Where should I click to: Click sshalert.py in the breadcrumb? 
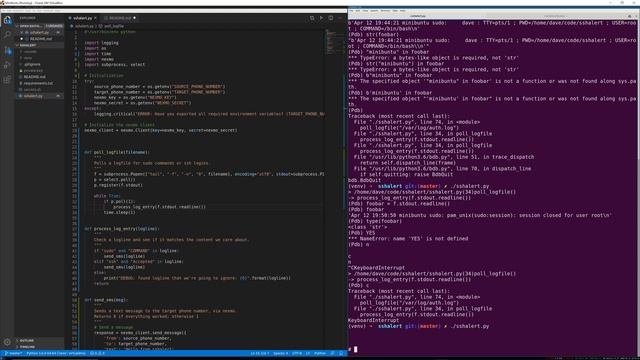tap(83, 26)
